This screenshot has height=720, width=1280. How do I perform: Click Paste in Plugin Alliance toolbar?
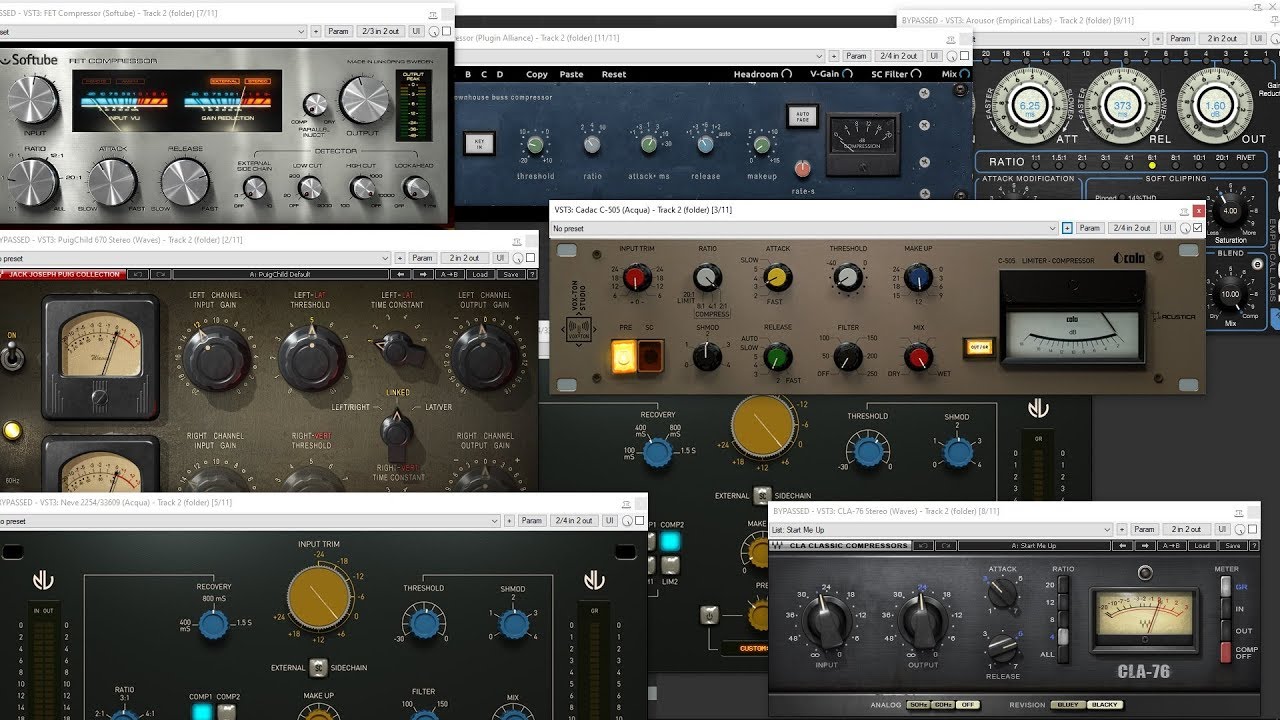572,74
